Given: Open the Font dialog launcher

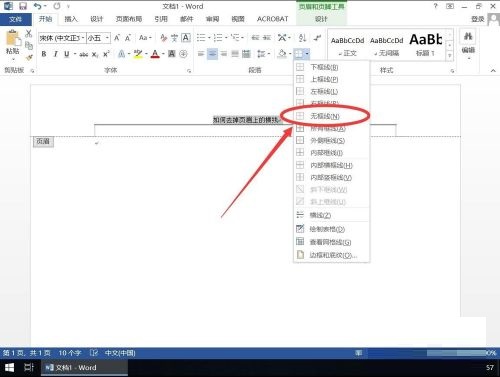Looking at the screenshot, I should pyautogui.click(x=189, y=71).
